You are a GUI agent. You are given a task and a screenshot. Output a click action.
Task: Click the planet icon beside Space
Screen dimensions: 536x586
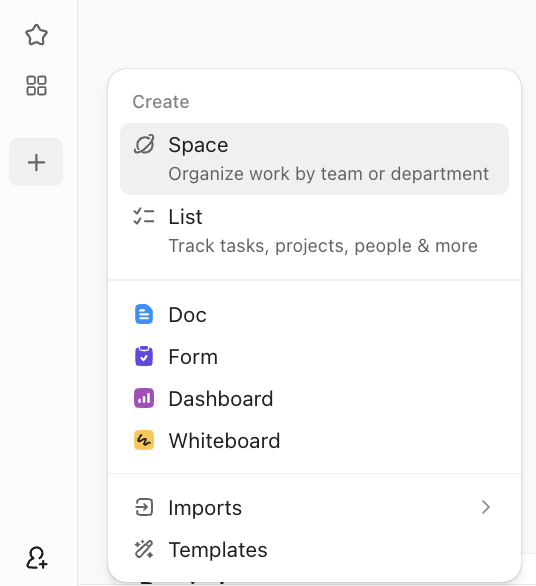click(144, 145)
